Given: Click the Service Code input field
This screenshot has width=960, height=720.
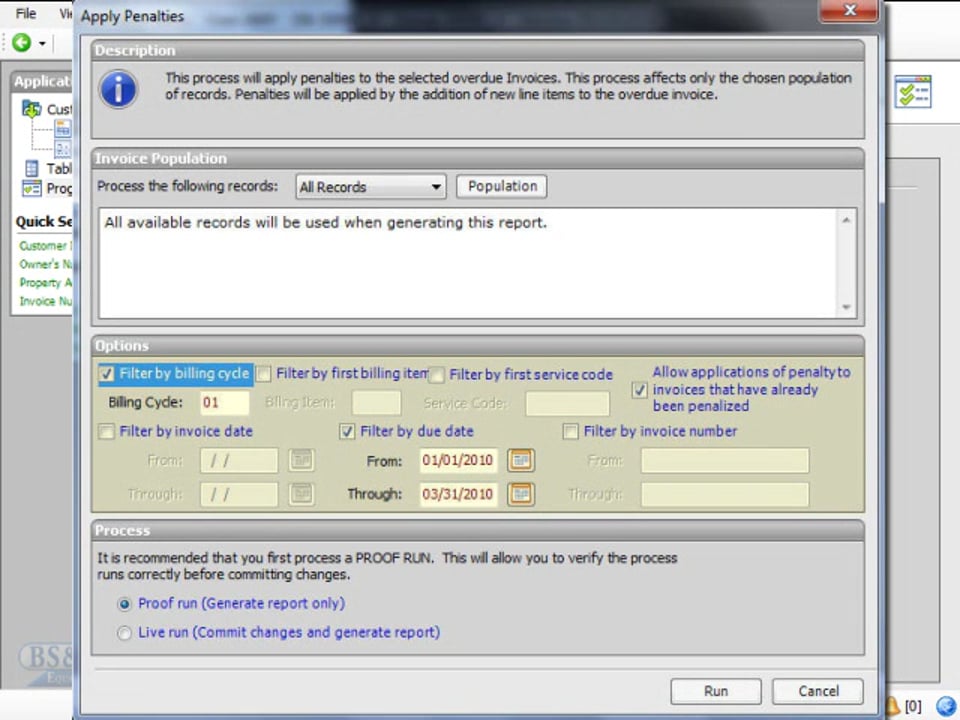Looking at the screenshot, I should click(x=567, y=403).
